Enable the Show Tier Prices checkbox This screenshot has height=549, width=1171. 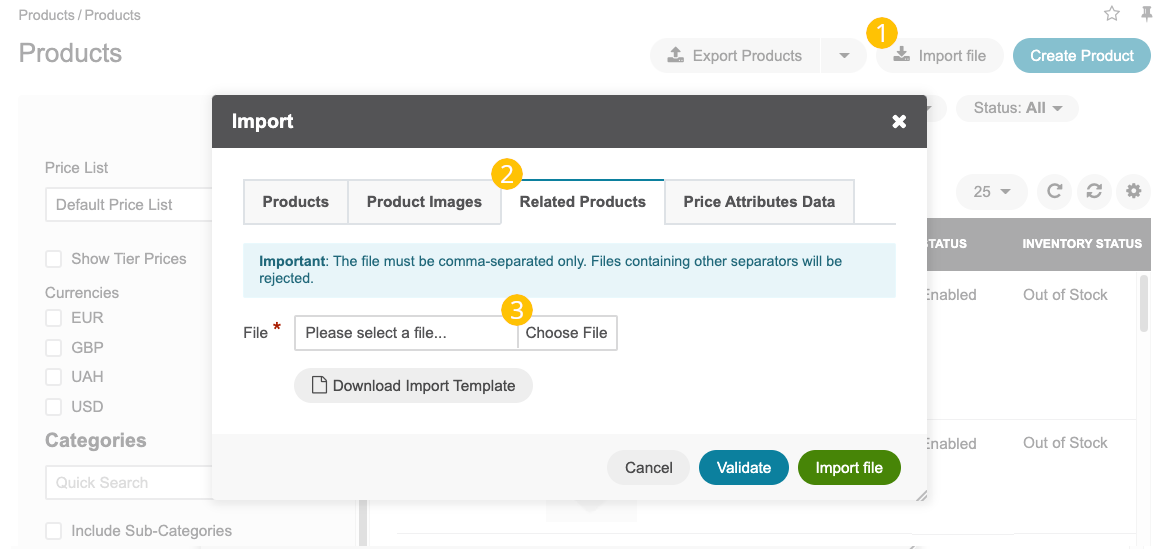point(53,259)
